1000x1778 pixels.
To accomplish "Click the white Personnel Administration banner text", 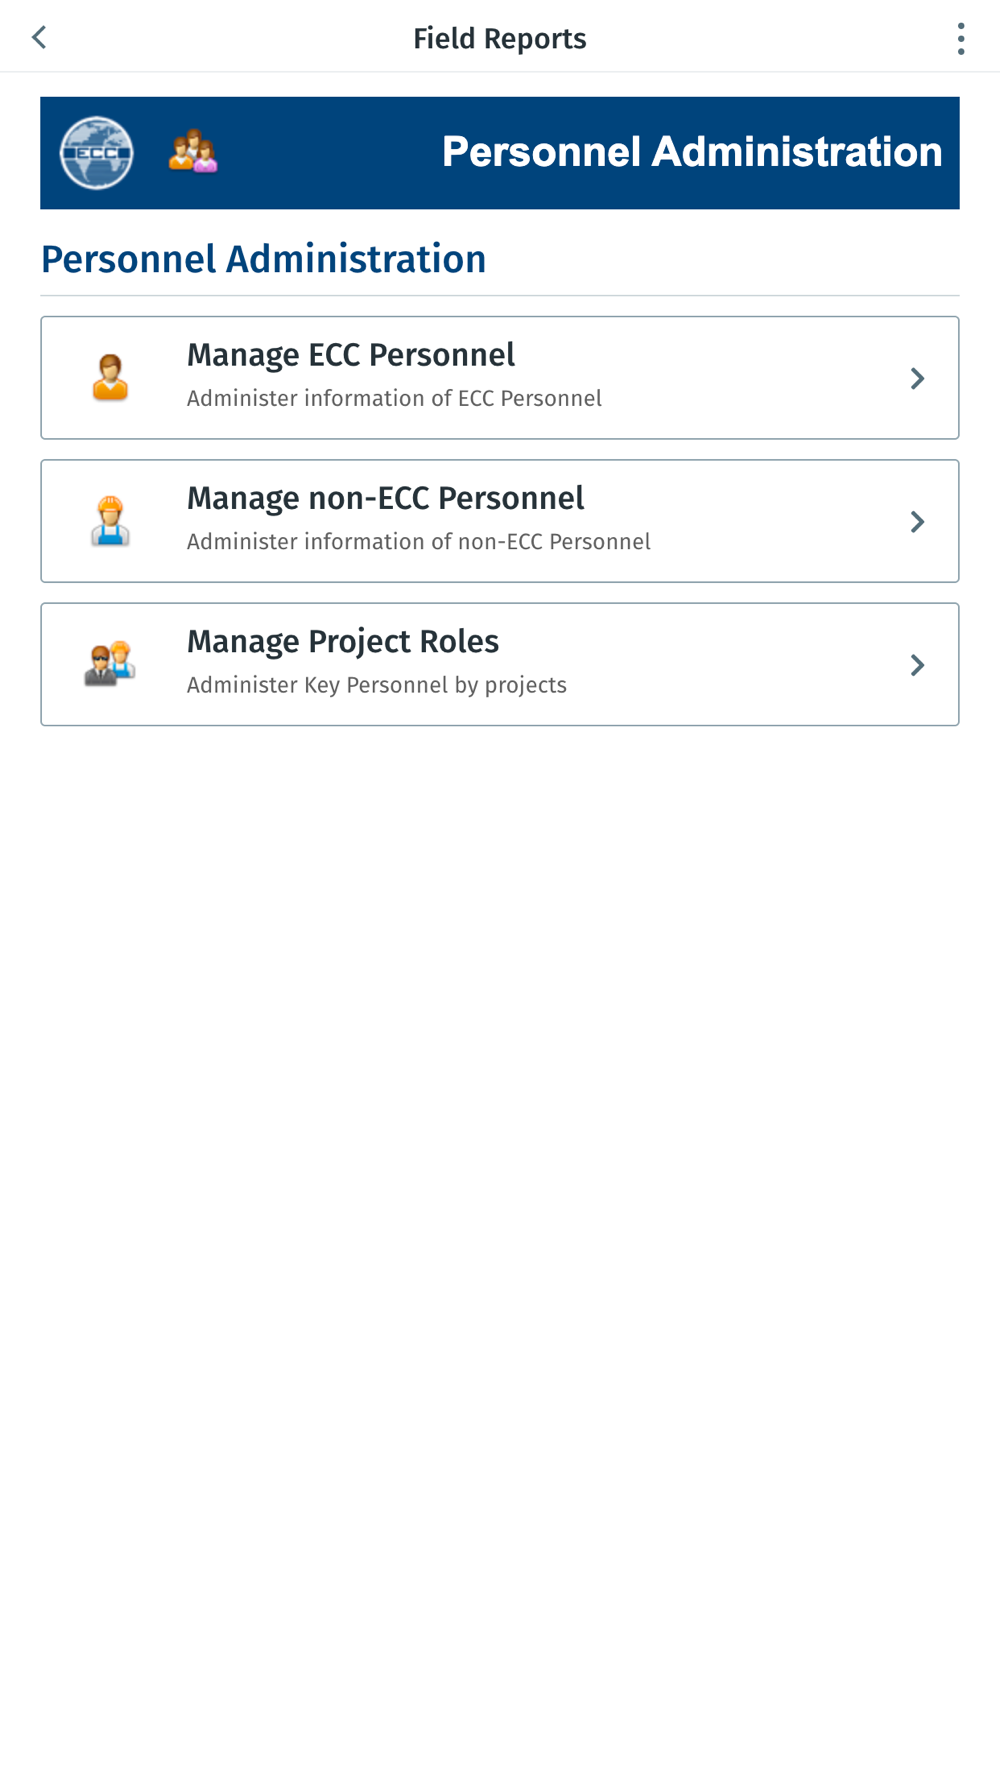I will pyautogui.click(x=692, y=152).
